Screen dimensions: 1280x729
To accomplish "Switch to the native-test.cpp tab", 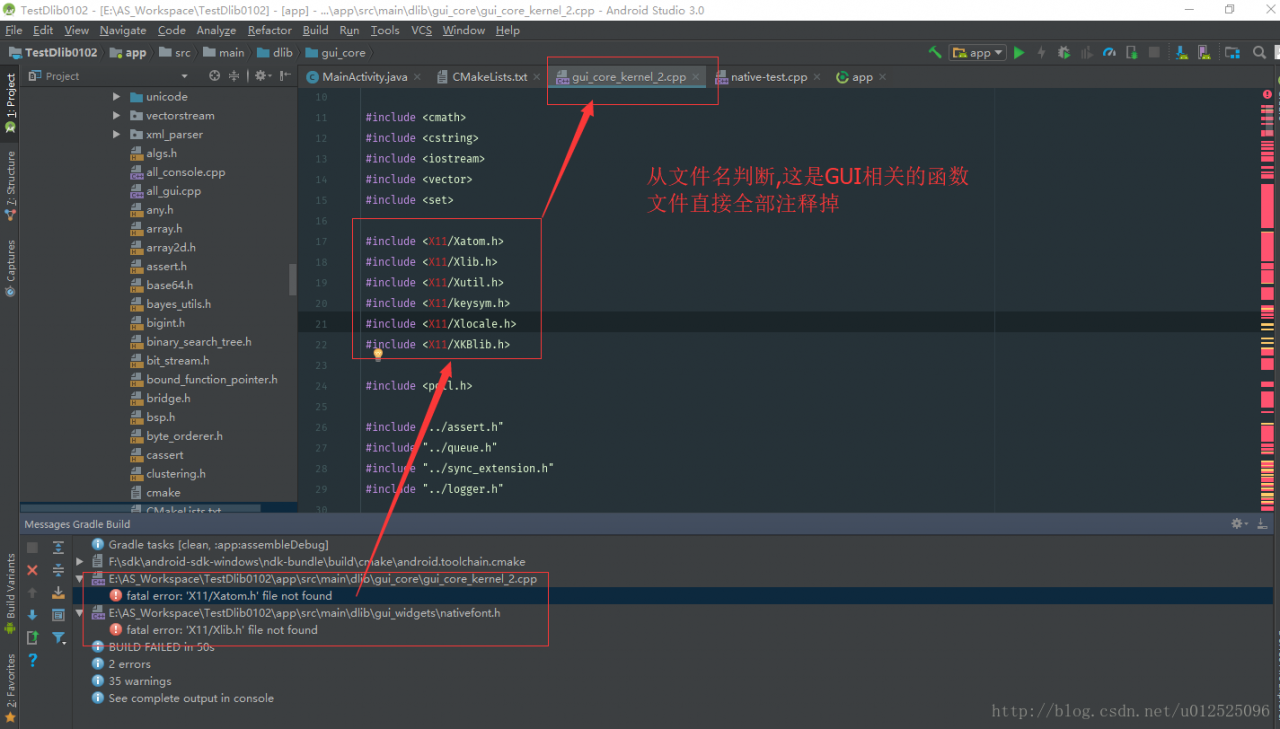I will pos(768,77).
